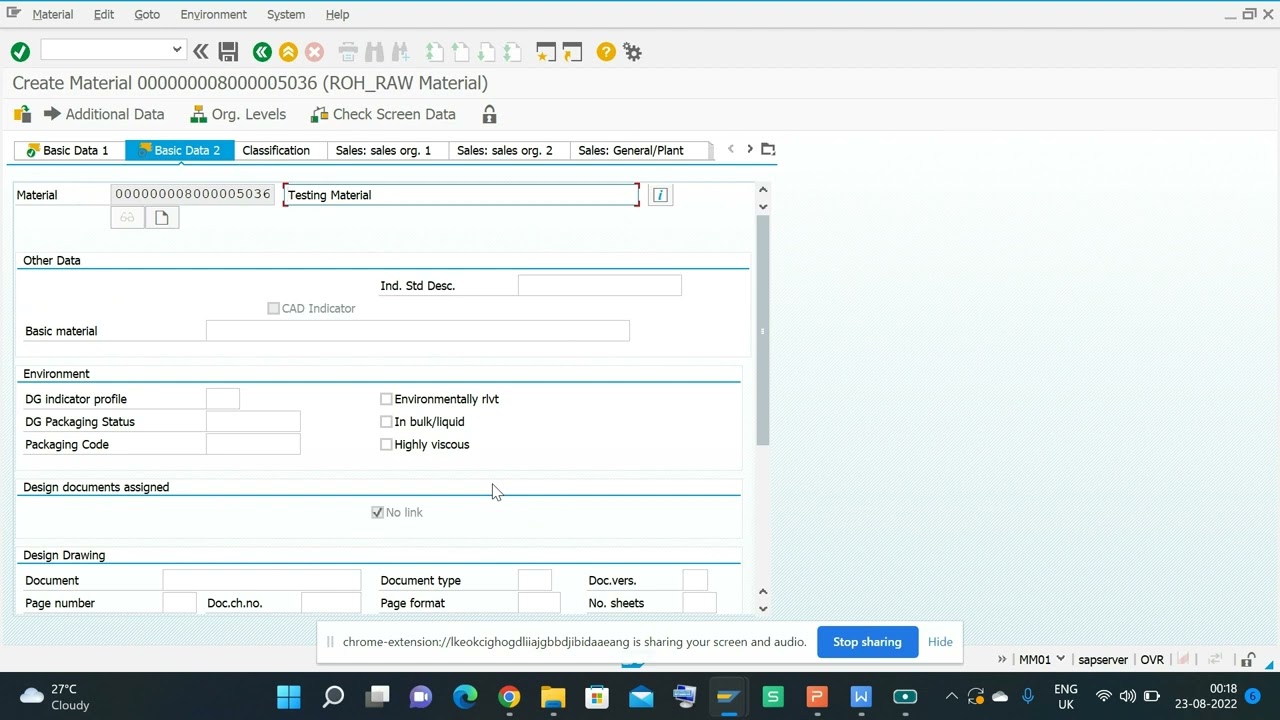
Task: Hide the screen sharing notification
Action: click(x=940, y=642)
